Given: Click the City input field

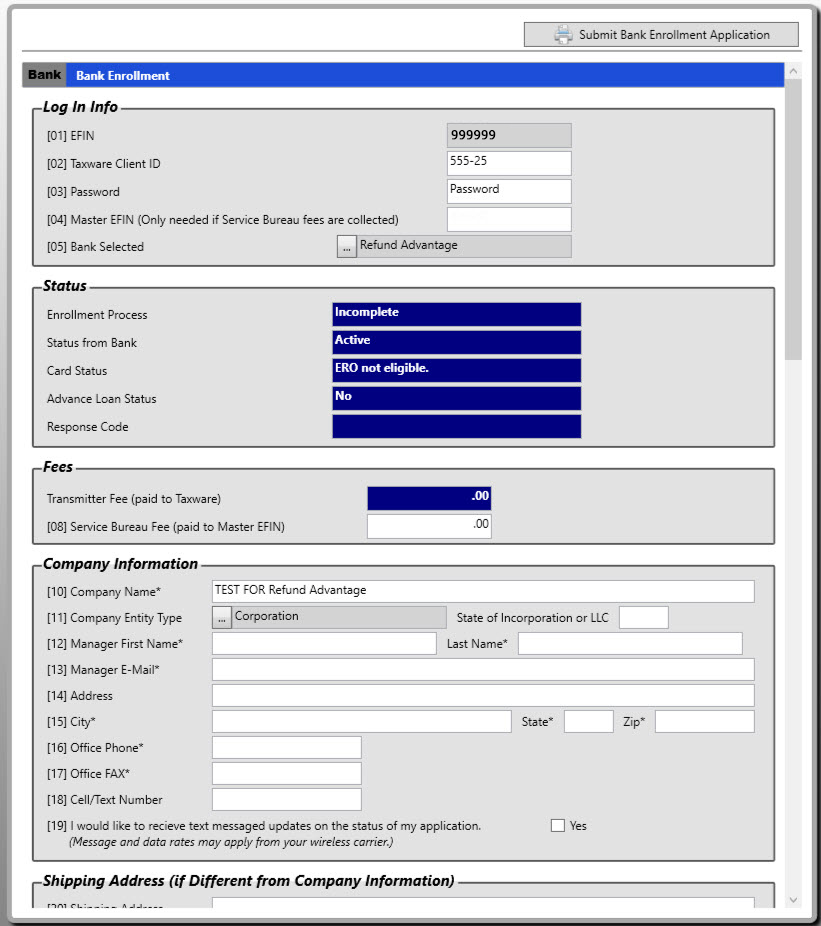Looking at the screenshot, I should point(361,722).
